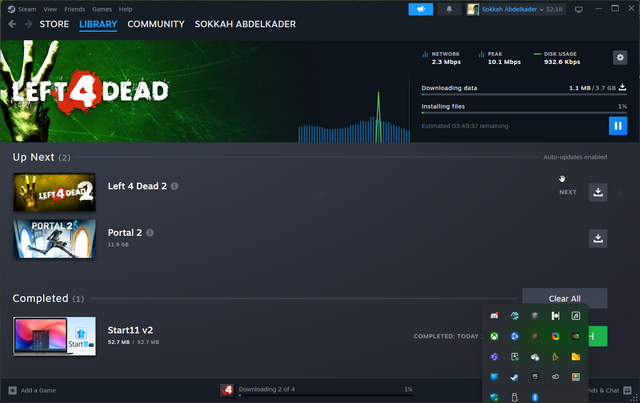Open the Games menu

pos(102,9)
